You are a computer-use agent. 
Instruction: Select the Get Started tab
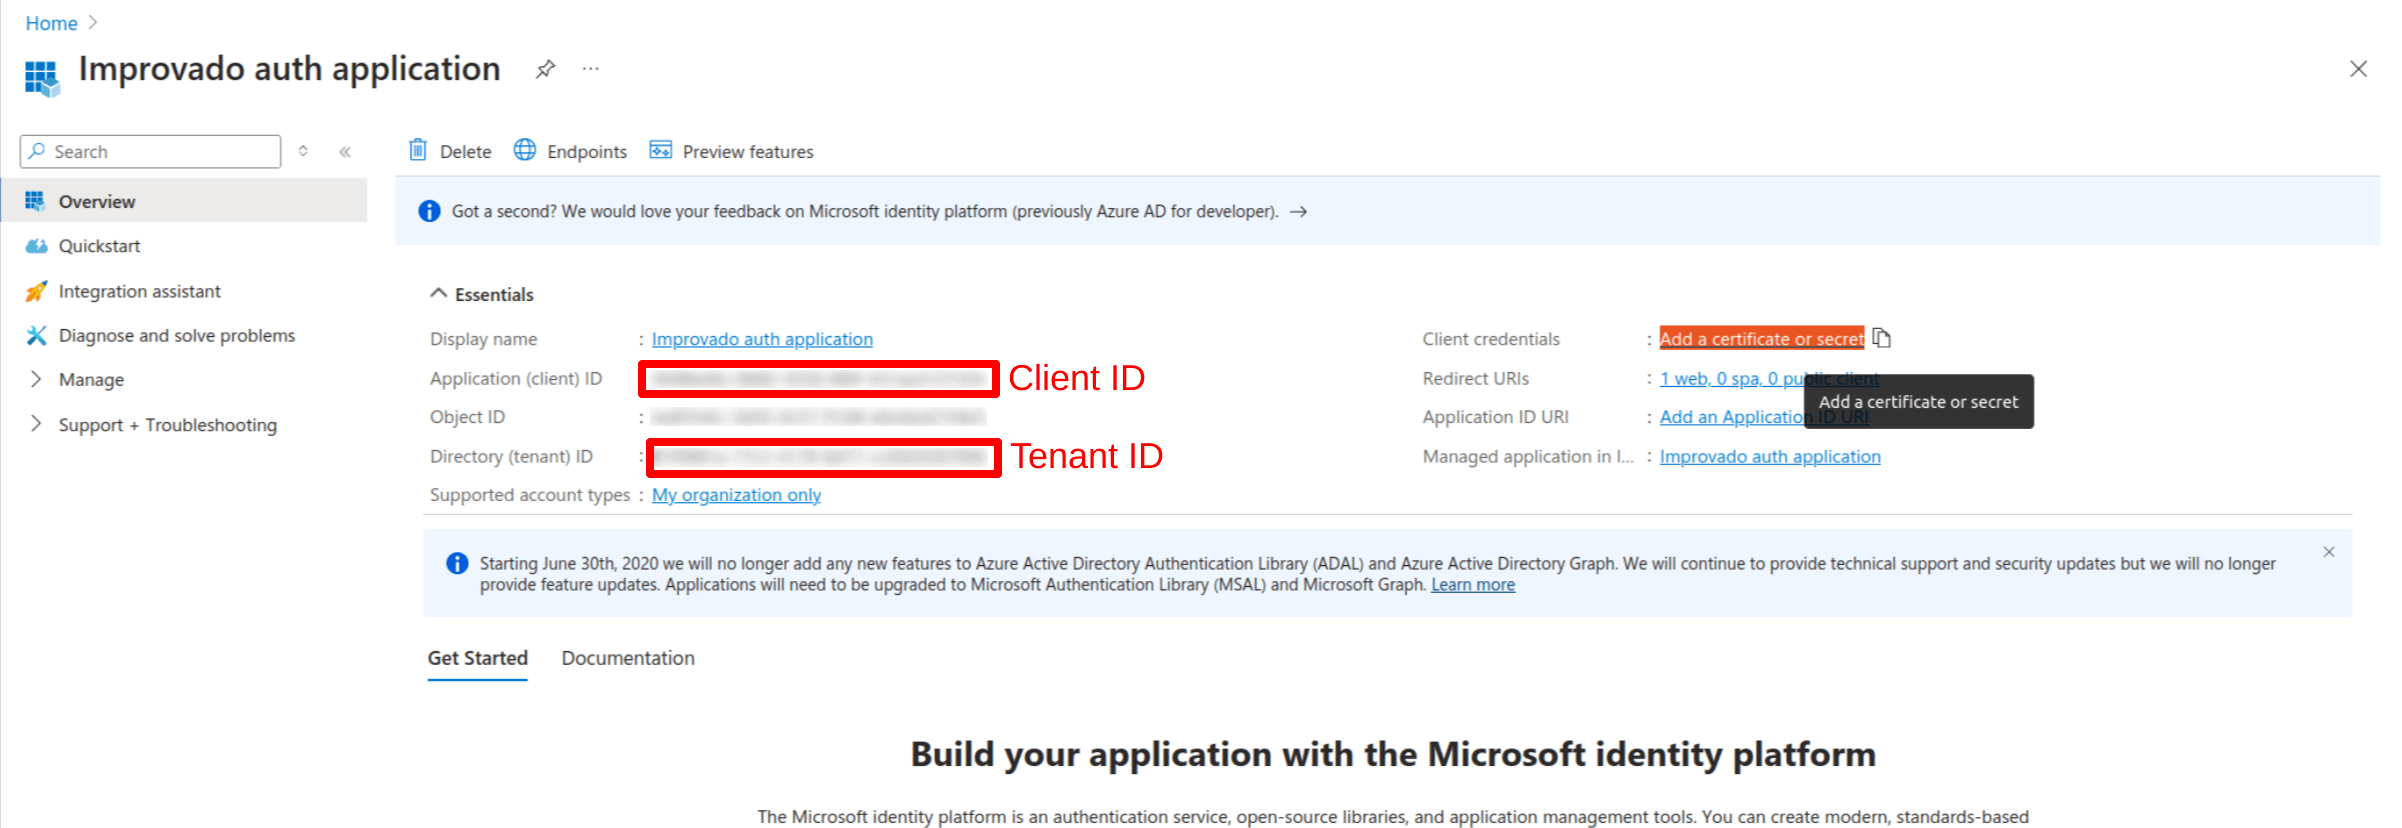tap(477, 658)
